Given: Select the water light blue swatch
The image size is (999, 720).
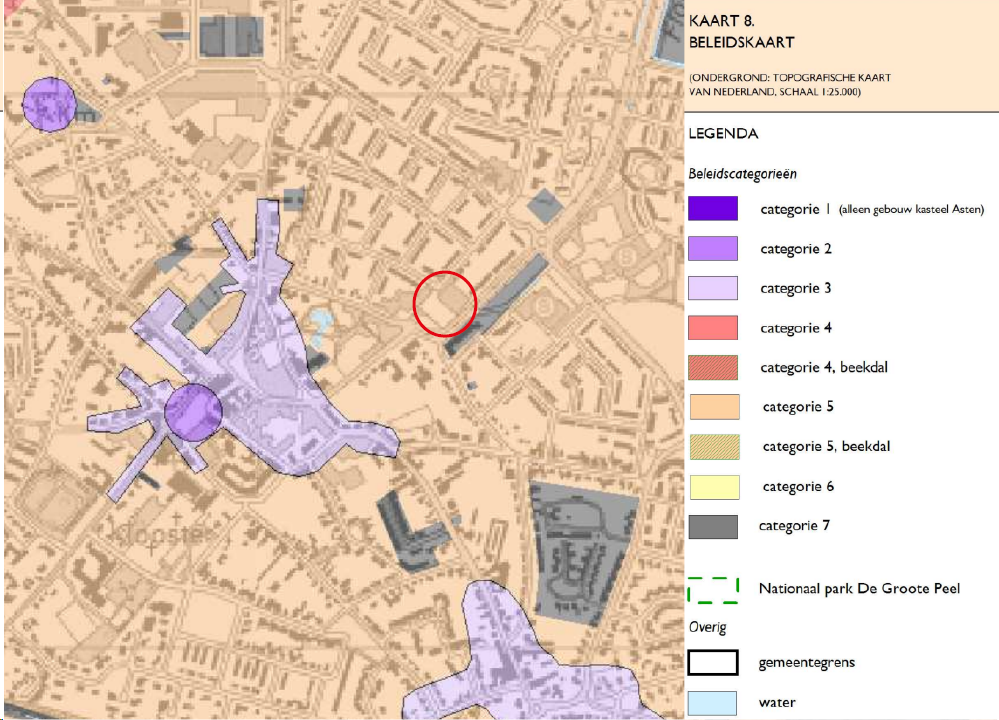Looking at the screenshot, I should (712, 702).
